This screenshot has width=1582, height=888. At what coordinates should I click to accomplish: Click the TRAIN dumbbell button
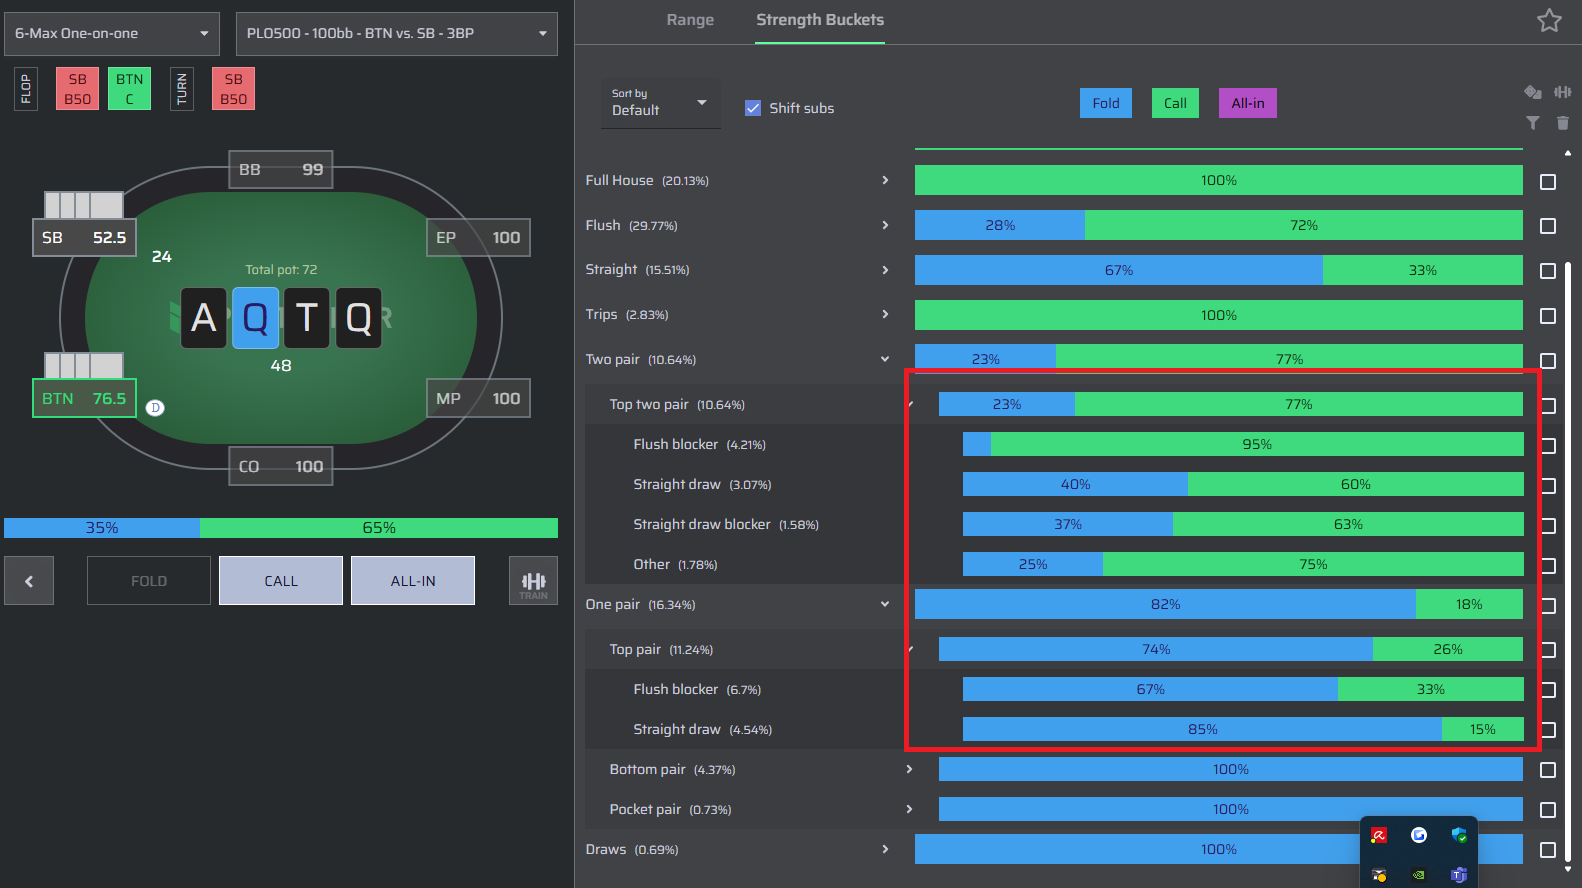click(533, 581)
